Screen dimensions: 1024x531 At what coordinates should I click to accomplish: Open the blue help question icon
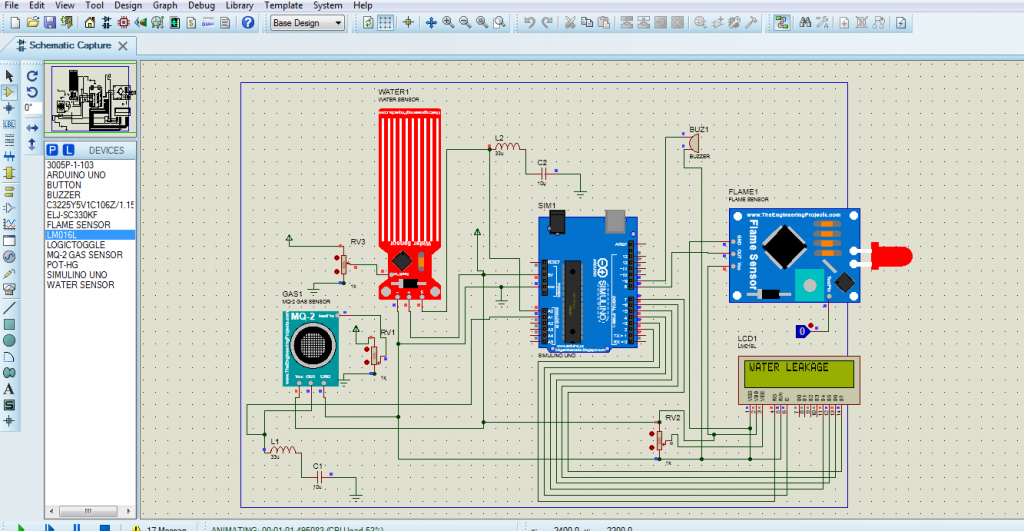pyautogui.click(x=248, y=23)
